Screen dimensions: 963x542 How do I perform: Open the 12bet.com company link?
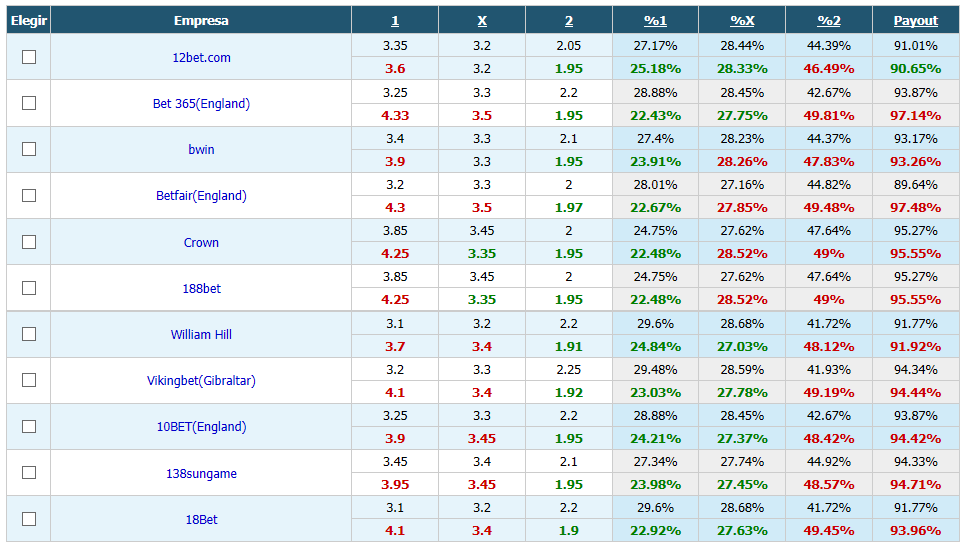[x=201, y=58]
